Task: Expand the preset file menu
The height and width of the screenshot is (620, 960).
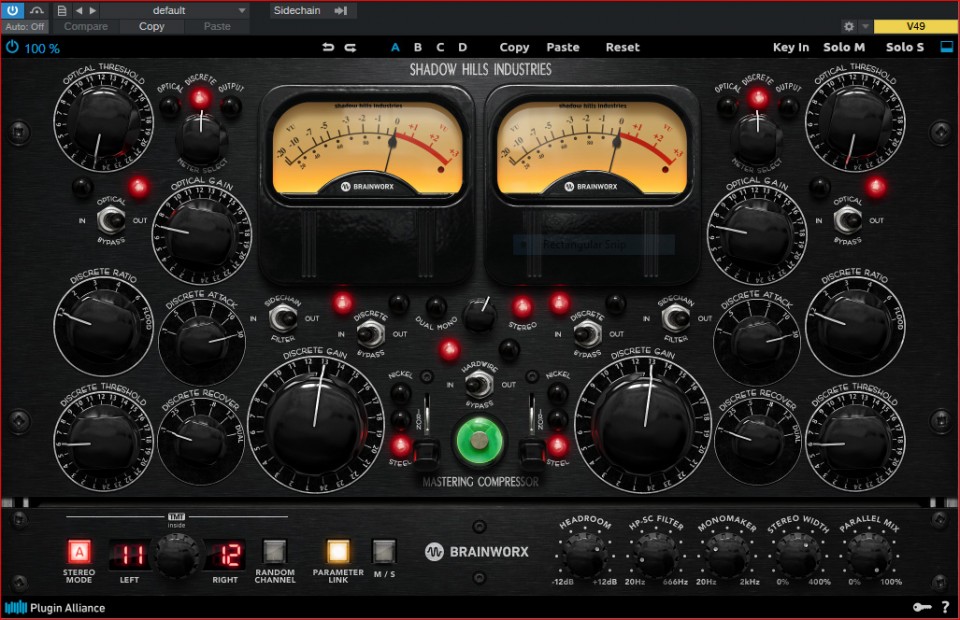Action: 62,10
